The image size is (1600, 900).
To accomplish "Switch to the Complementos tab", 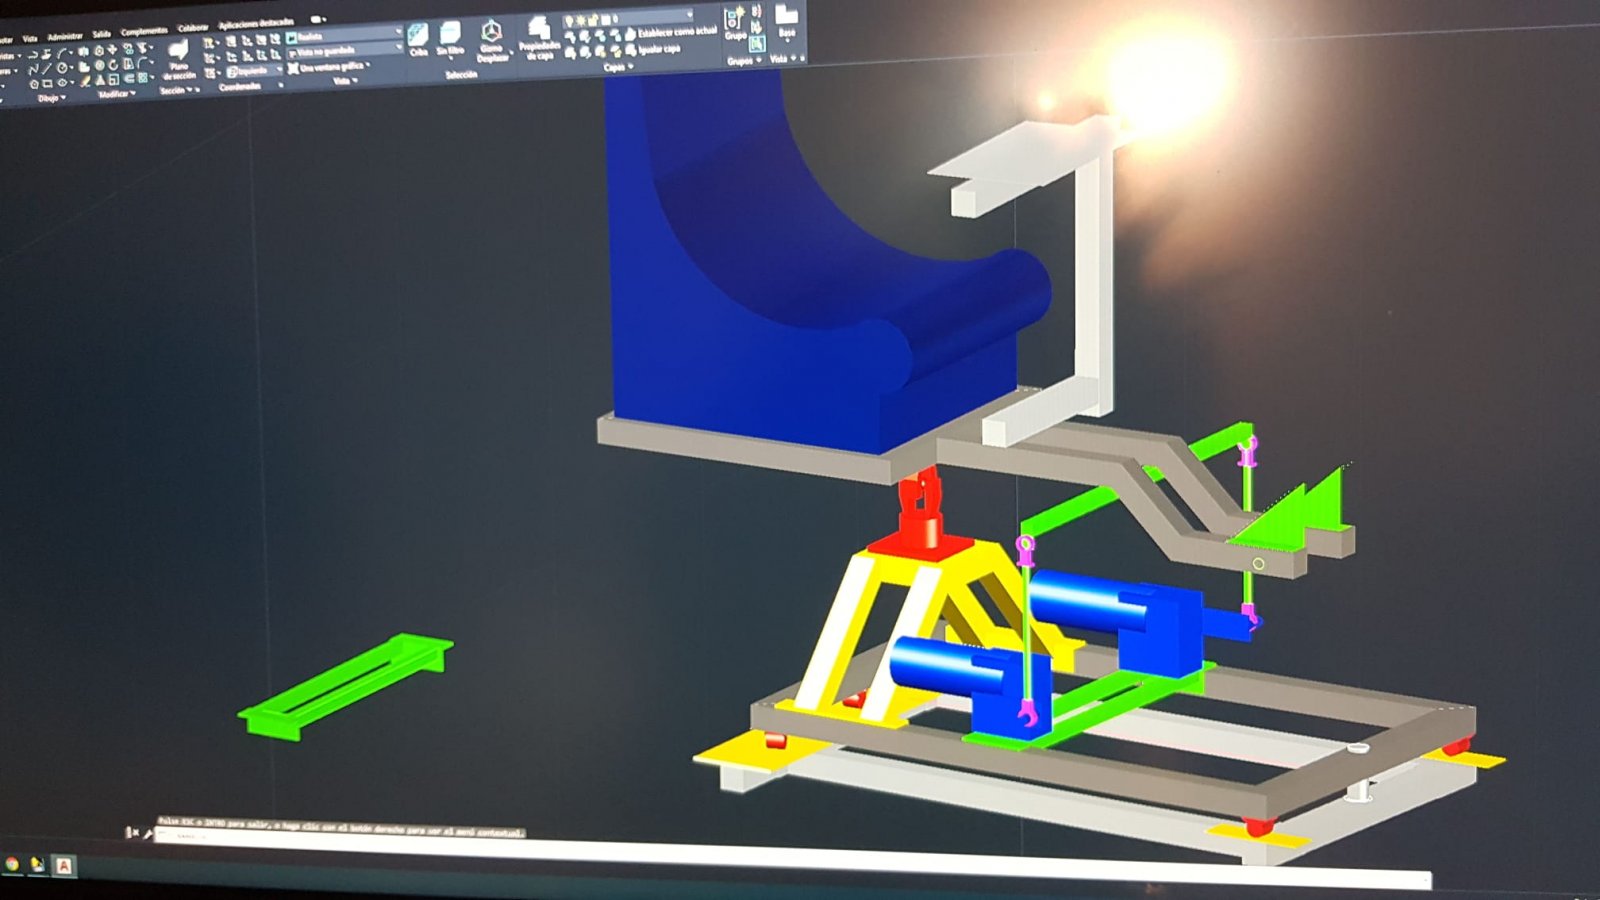I will pyautogui.click(x=144, y=31).
